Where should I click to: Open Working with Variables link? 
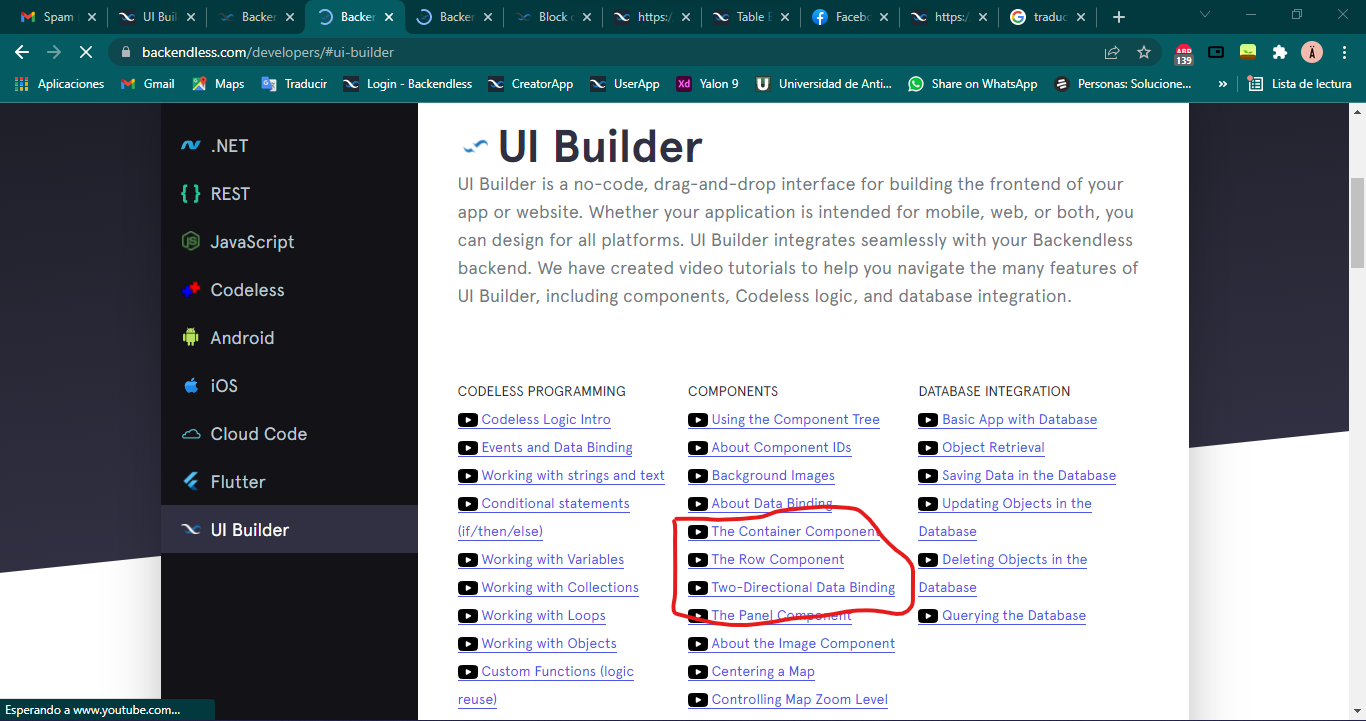point(553,560)
